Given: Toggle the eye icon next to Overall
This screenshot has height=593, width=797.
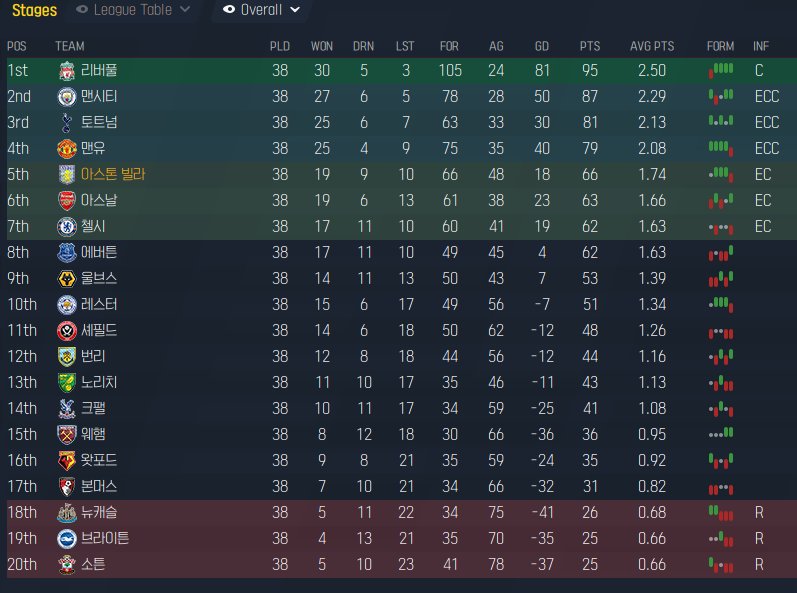Looking at the screenshot, I should (x=229, y=10).
